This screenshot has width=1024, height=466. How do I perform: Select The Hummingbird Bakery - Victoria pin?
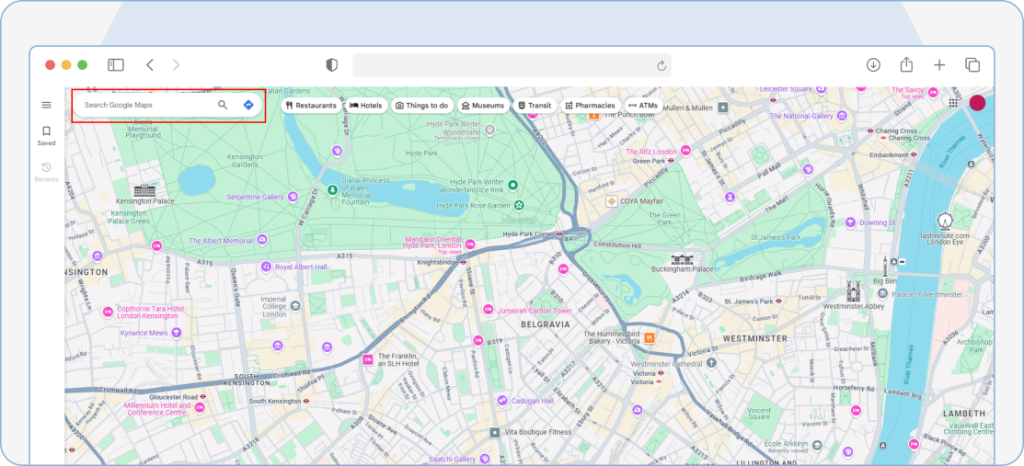(649, 337)
